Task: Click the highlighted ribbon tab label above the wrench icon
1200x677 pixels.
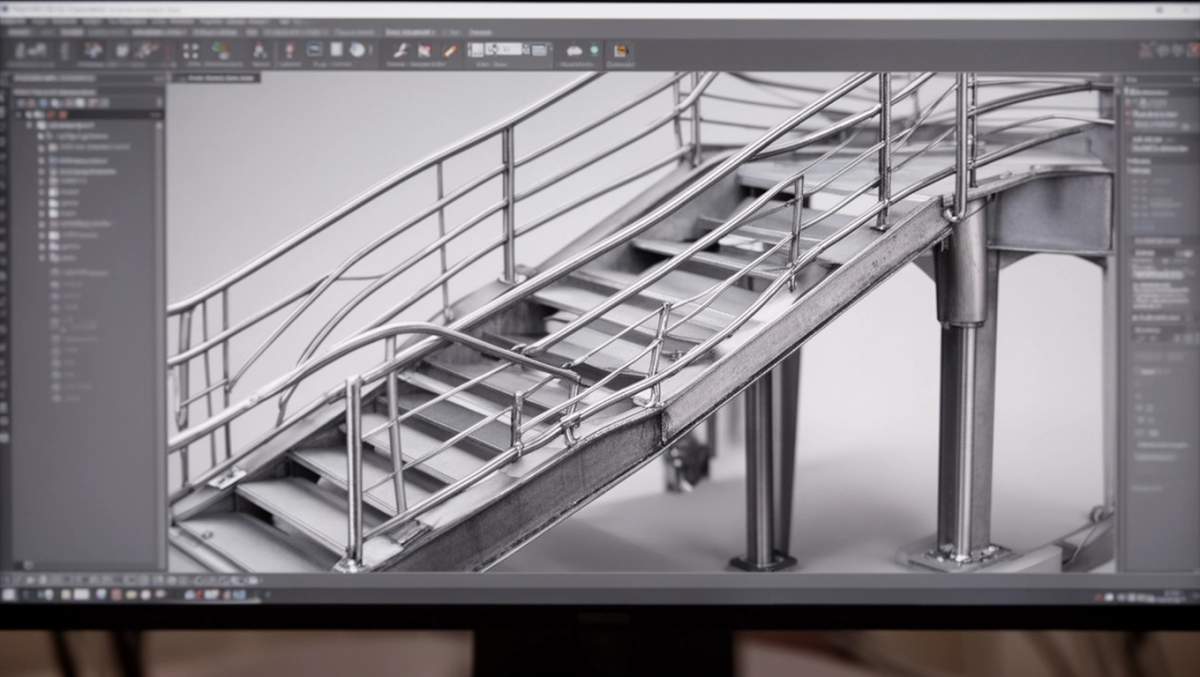Action: tap(410, 32)
